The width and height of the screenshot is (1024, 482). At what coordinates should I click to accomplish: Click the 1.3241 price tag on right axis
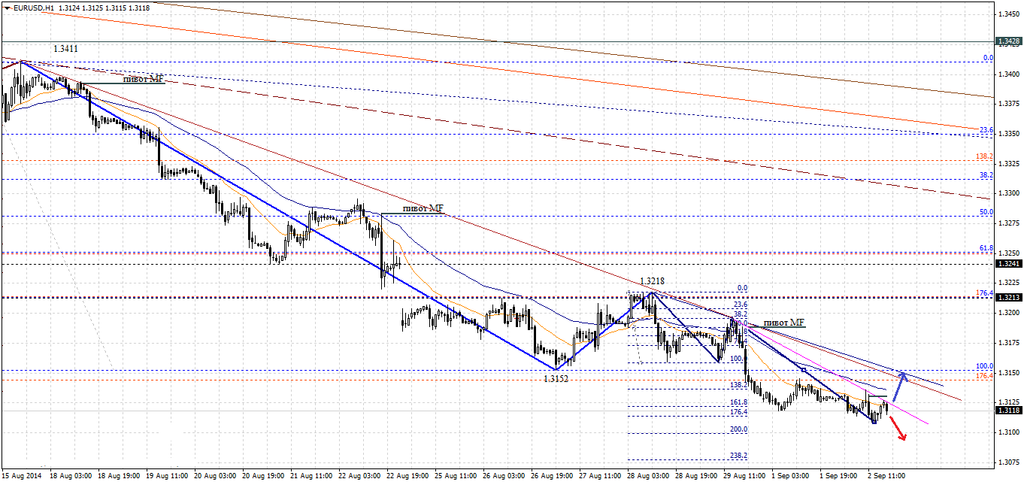coord(1007,264)
